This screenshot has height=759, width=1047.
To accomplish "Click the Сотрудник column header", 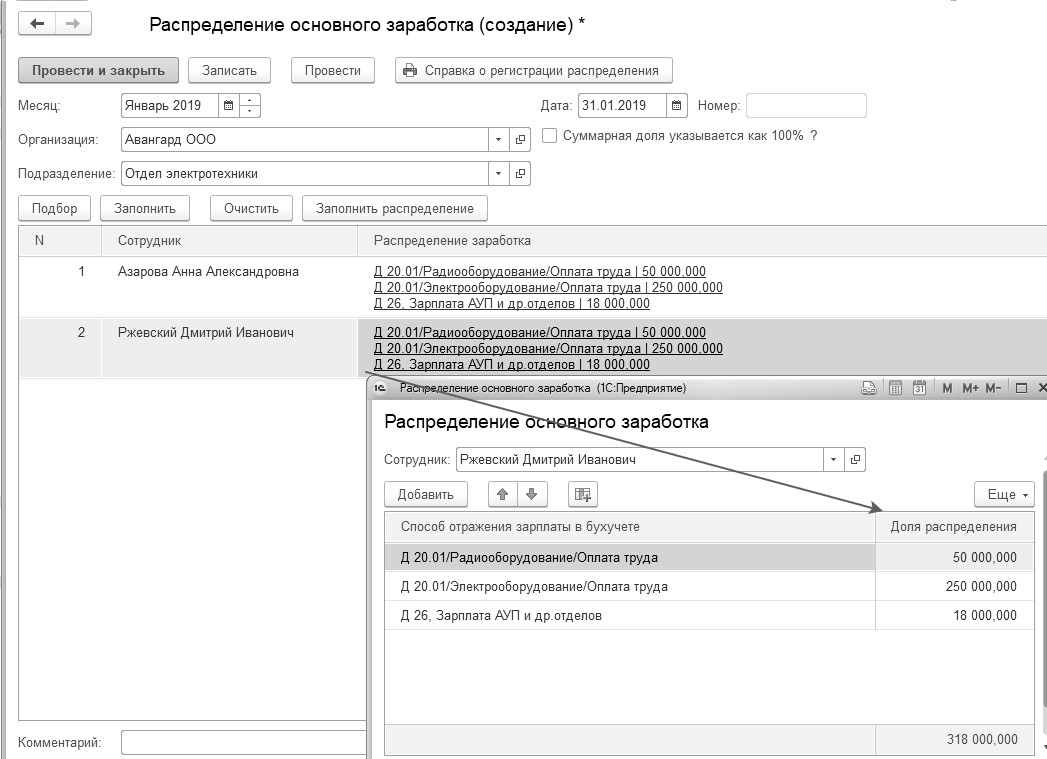I will 229,240.
